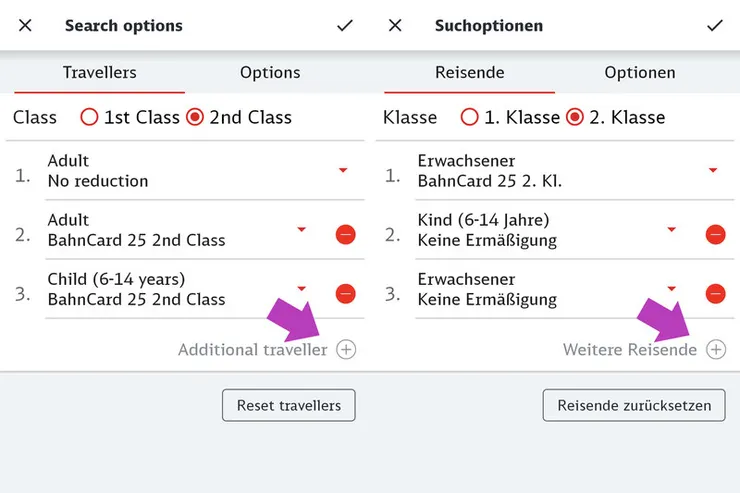Viewport: 740px width, 493px height.
Task: Open the Optionen tab
Action: (x=640, y=72)
